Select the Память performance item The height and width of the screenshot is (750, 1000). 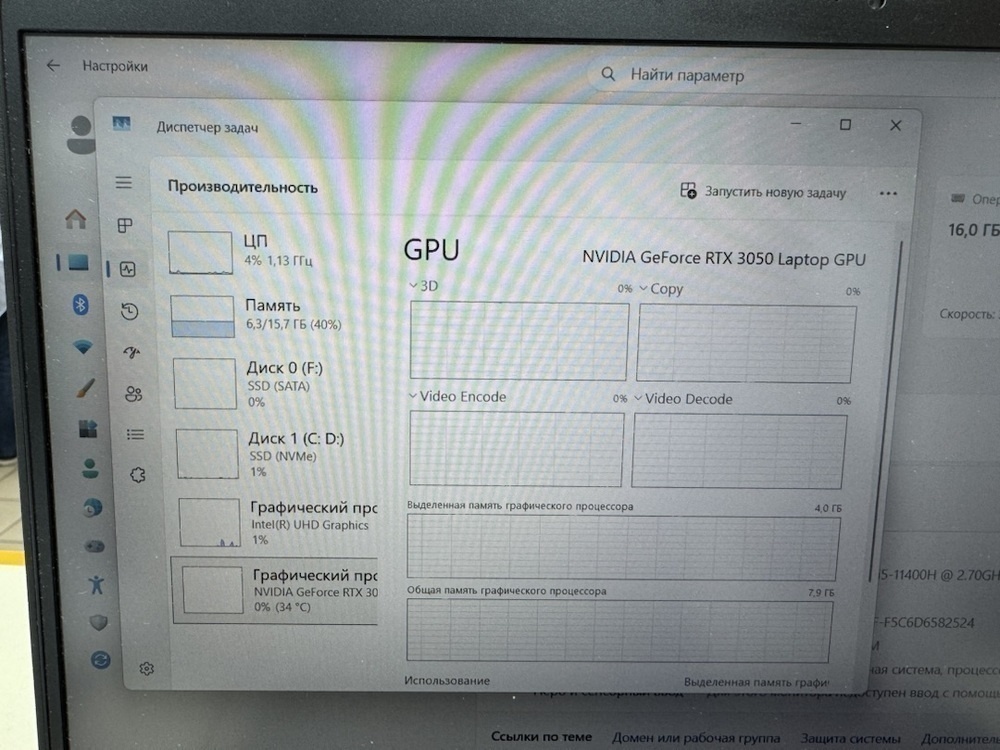point(274,316)
